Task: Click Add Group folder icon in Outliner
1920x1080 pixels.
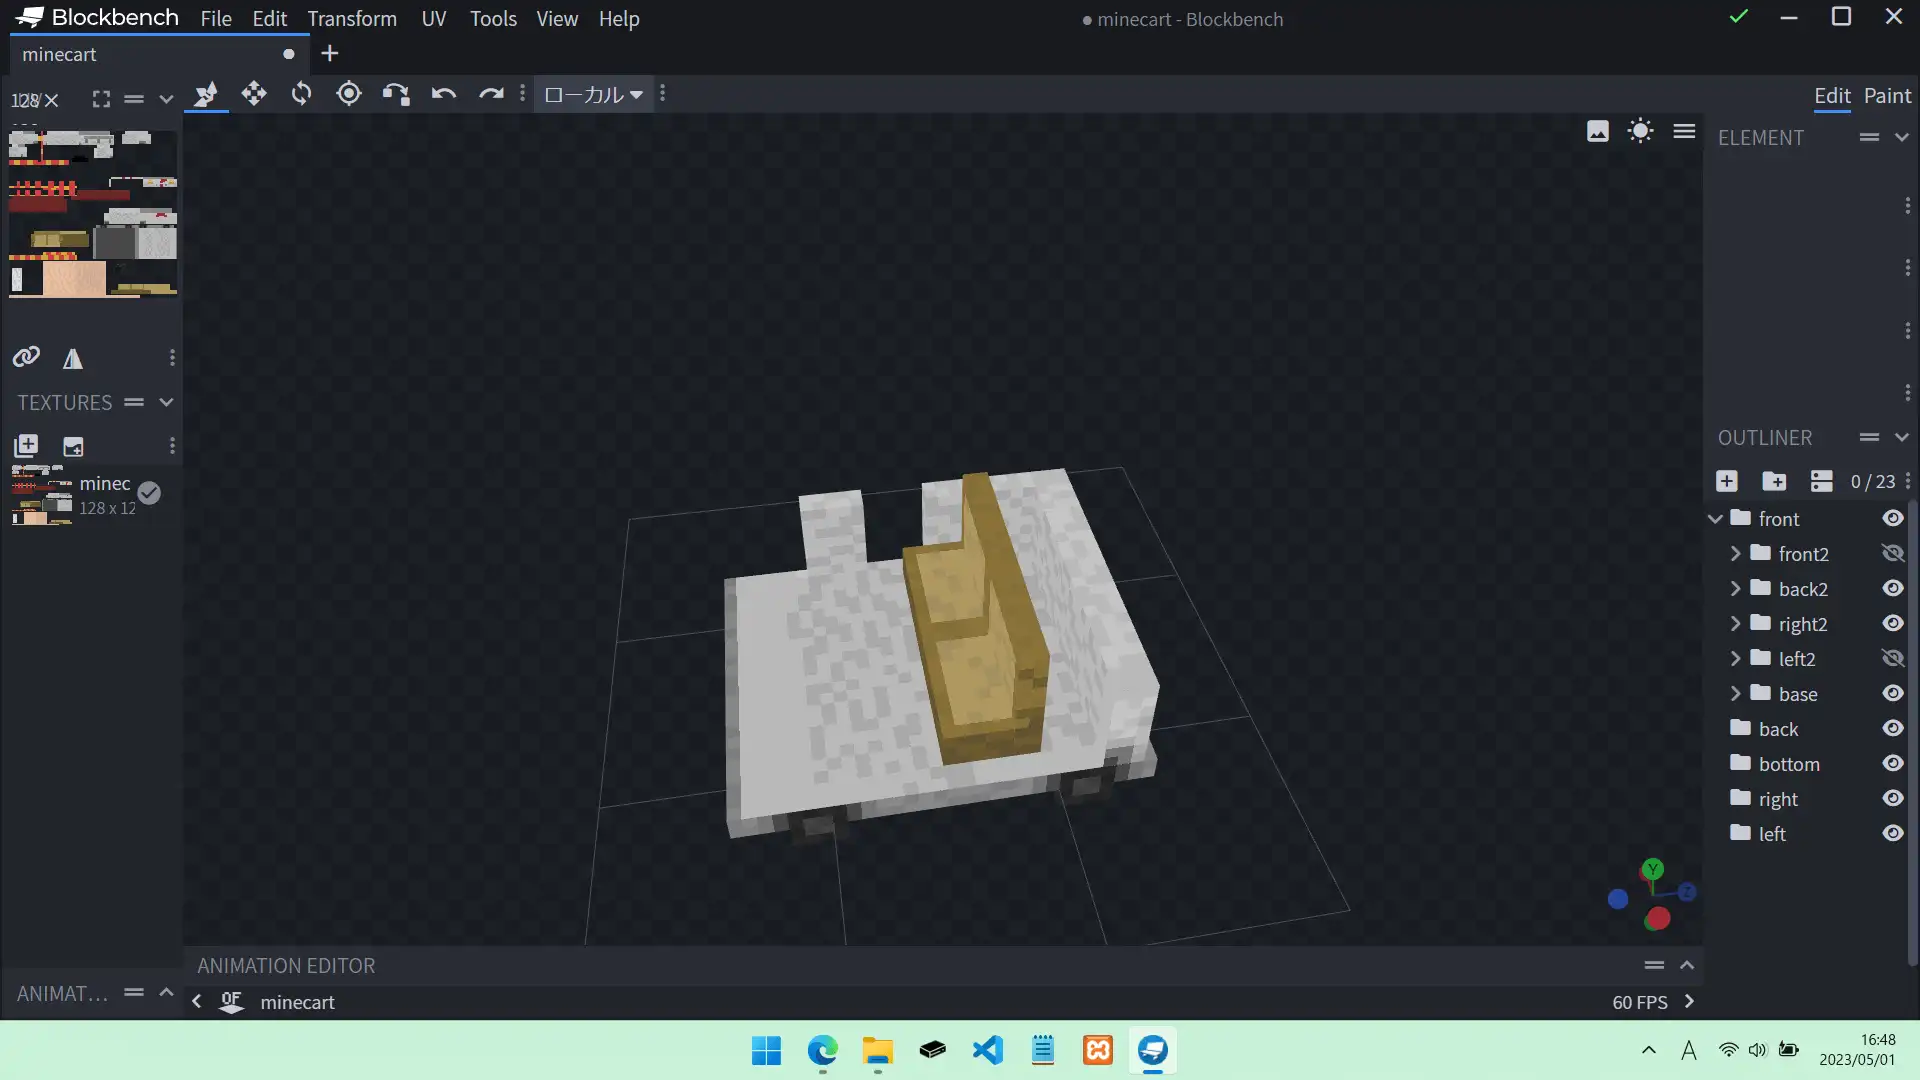Action: click(1774, 481)
